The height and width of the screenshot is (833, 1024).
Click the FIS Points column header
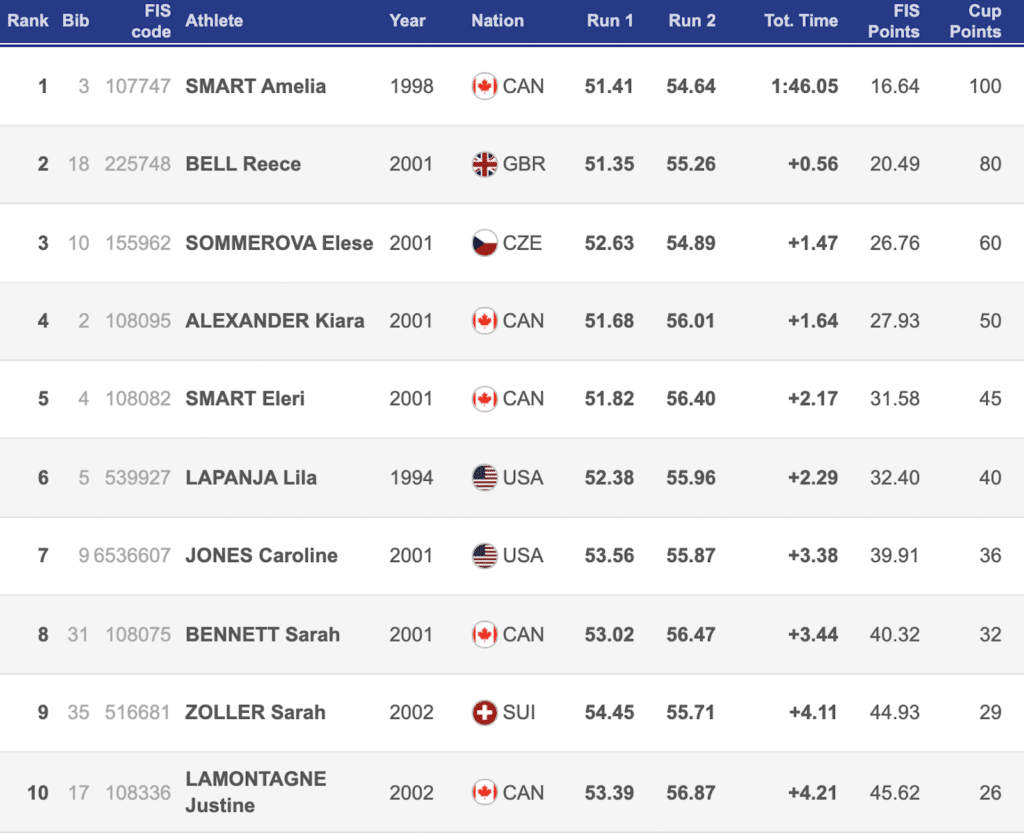[893, 21]
